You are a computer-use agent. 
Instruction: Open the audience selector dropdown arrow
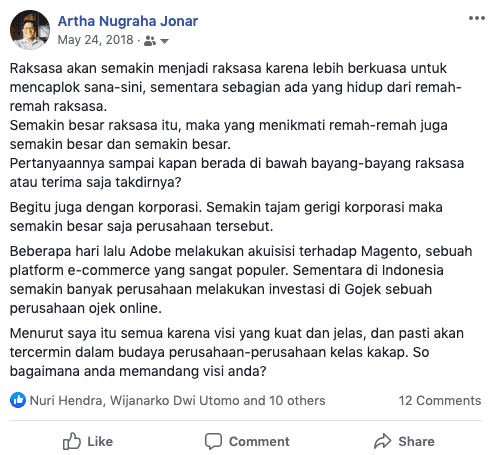point(164,41)
